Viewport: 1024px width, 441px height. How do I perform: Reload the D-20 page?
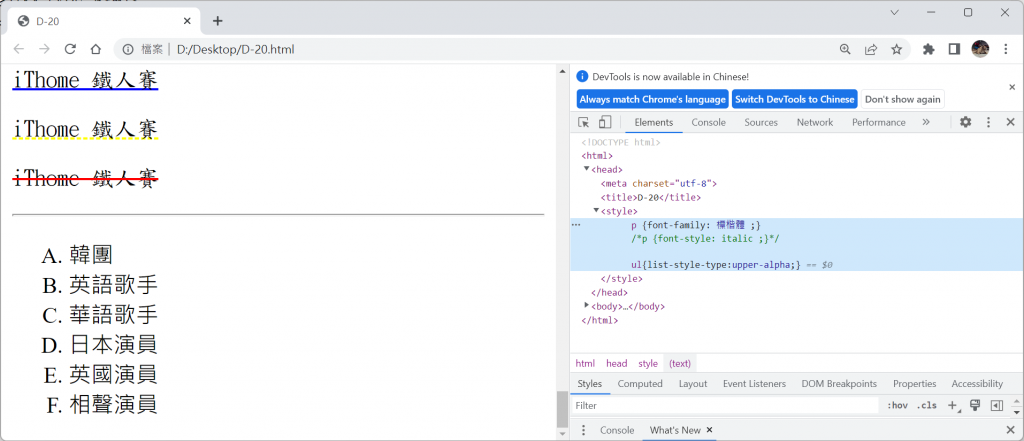(70, 49)
